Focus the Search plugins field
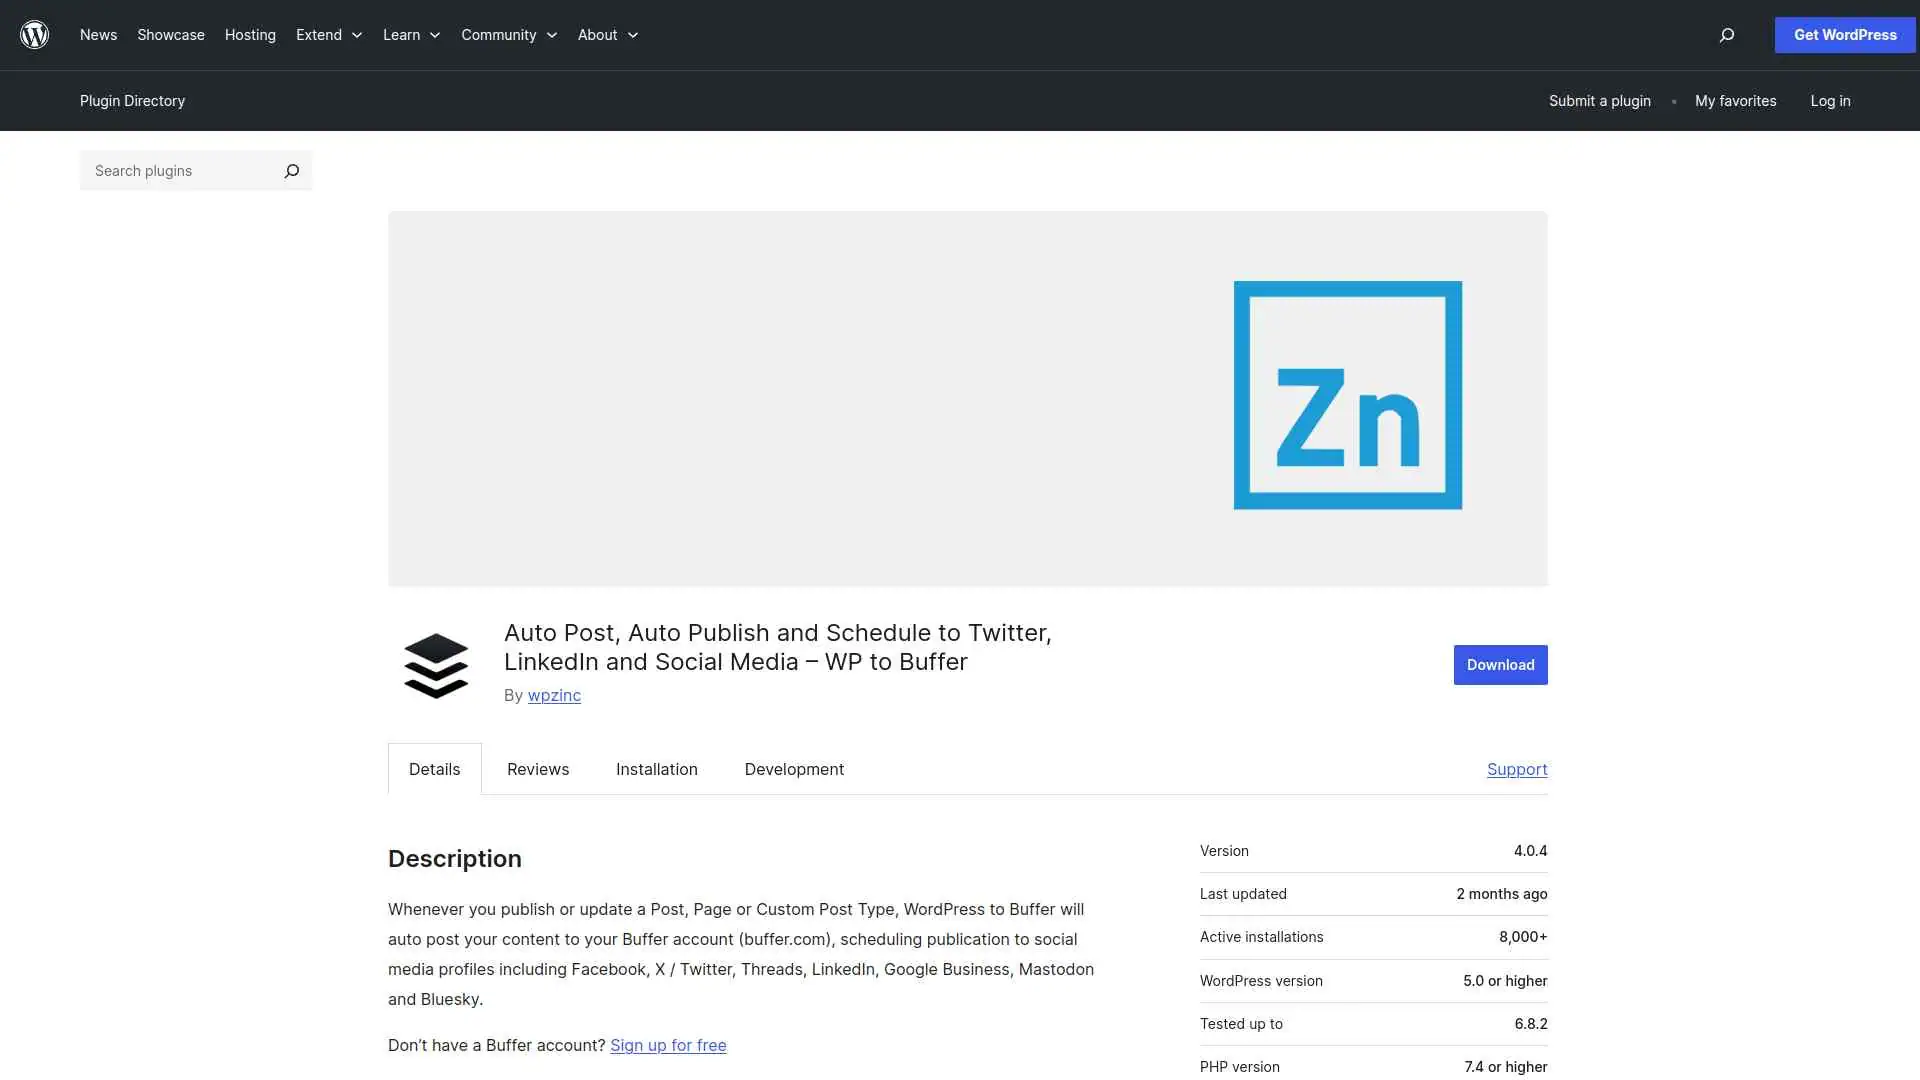 coord(180,171)
